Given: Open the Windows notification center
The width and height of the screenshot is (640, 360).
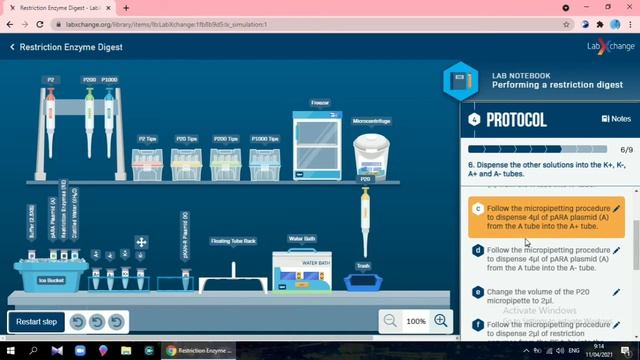Looking at the screenshot, I should pyautogui.click(x=625, y=351).
